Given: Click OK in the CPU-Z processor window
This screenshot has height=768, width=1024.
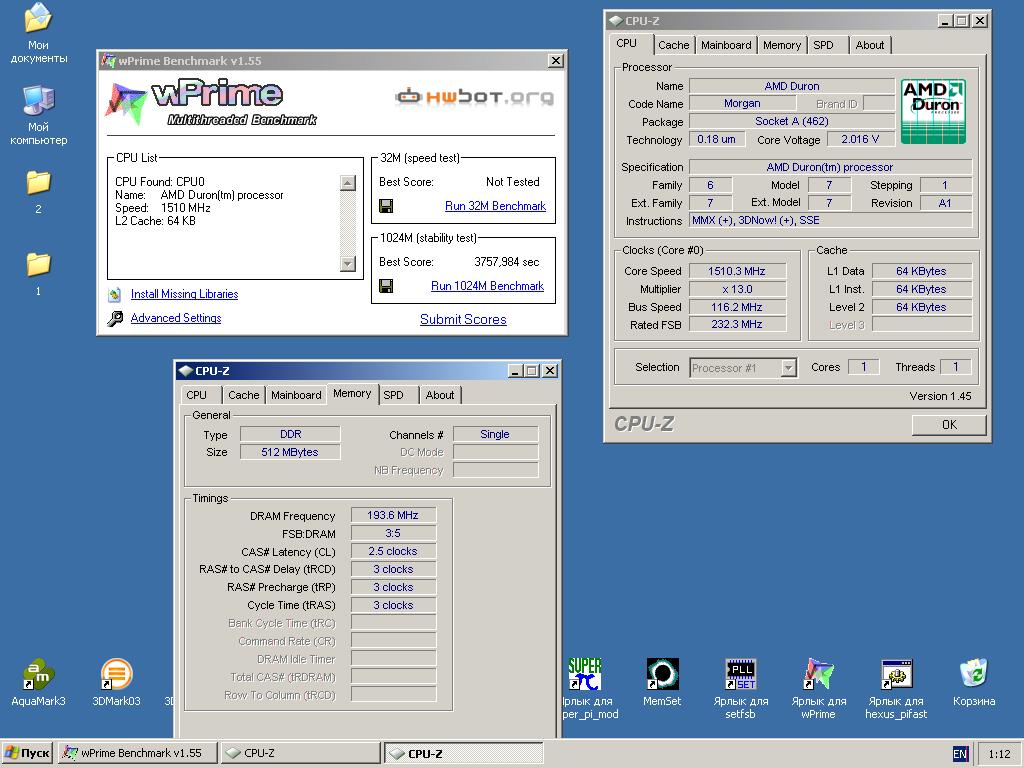Looking at the screenshot, I should point(949,424).
